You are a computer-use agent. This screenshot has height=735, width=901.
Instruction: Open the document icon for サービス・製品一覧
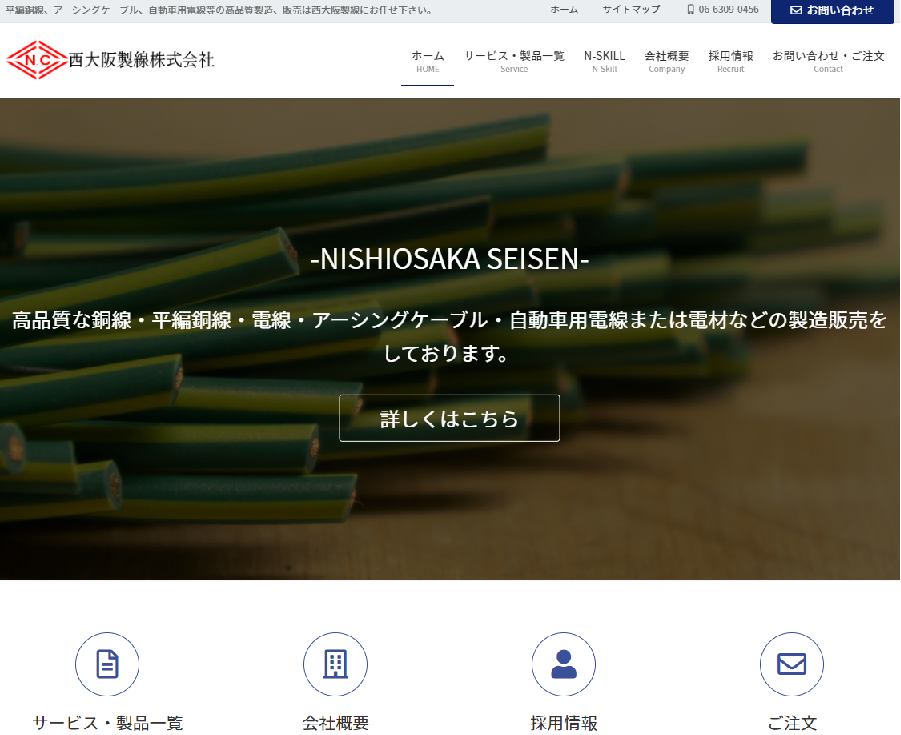coord(107,664)
